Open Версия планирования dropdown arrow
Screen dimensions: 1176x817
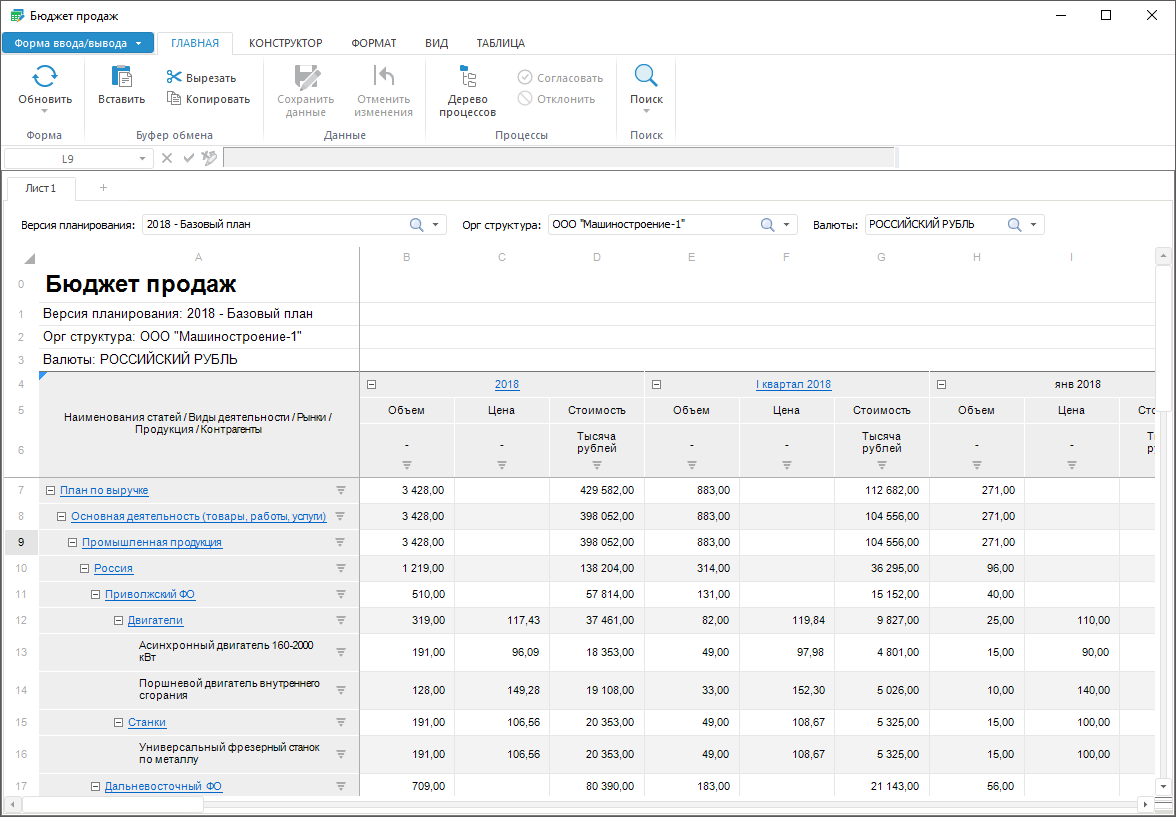[x=436, y=225]
